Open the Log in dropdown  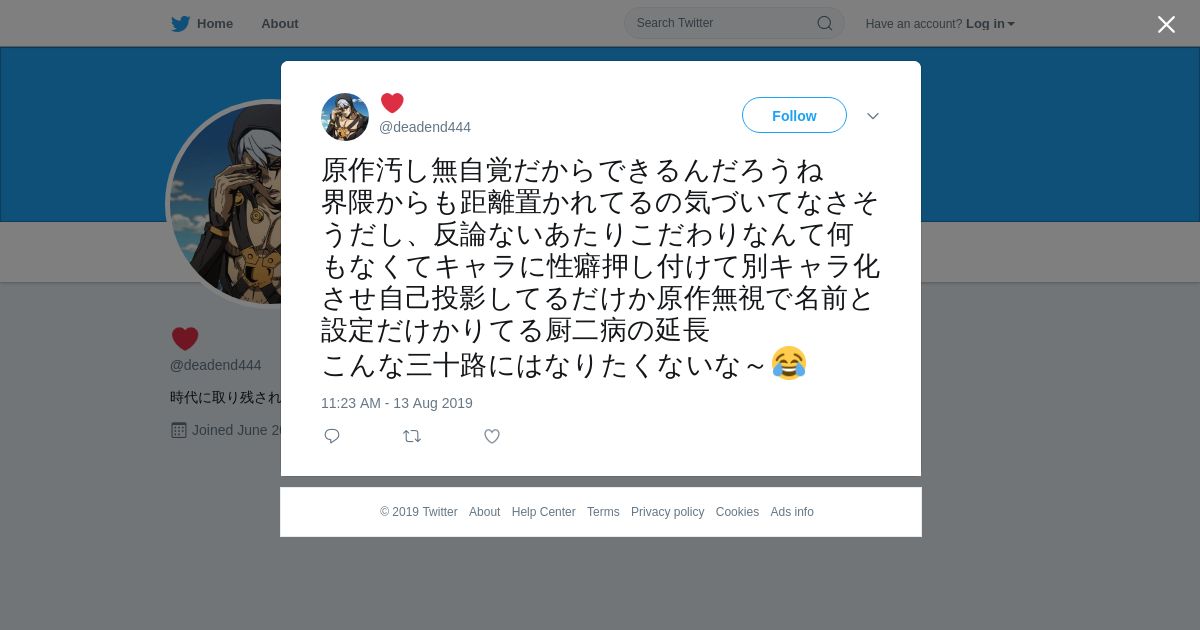[x=990, y=24]
